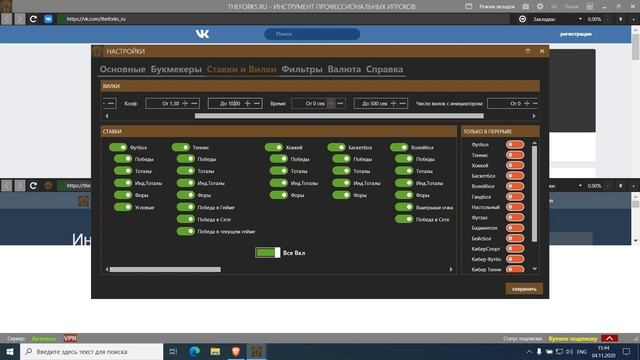Click the VK search field

[x=312, y=34]
